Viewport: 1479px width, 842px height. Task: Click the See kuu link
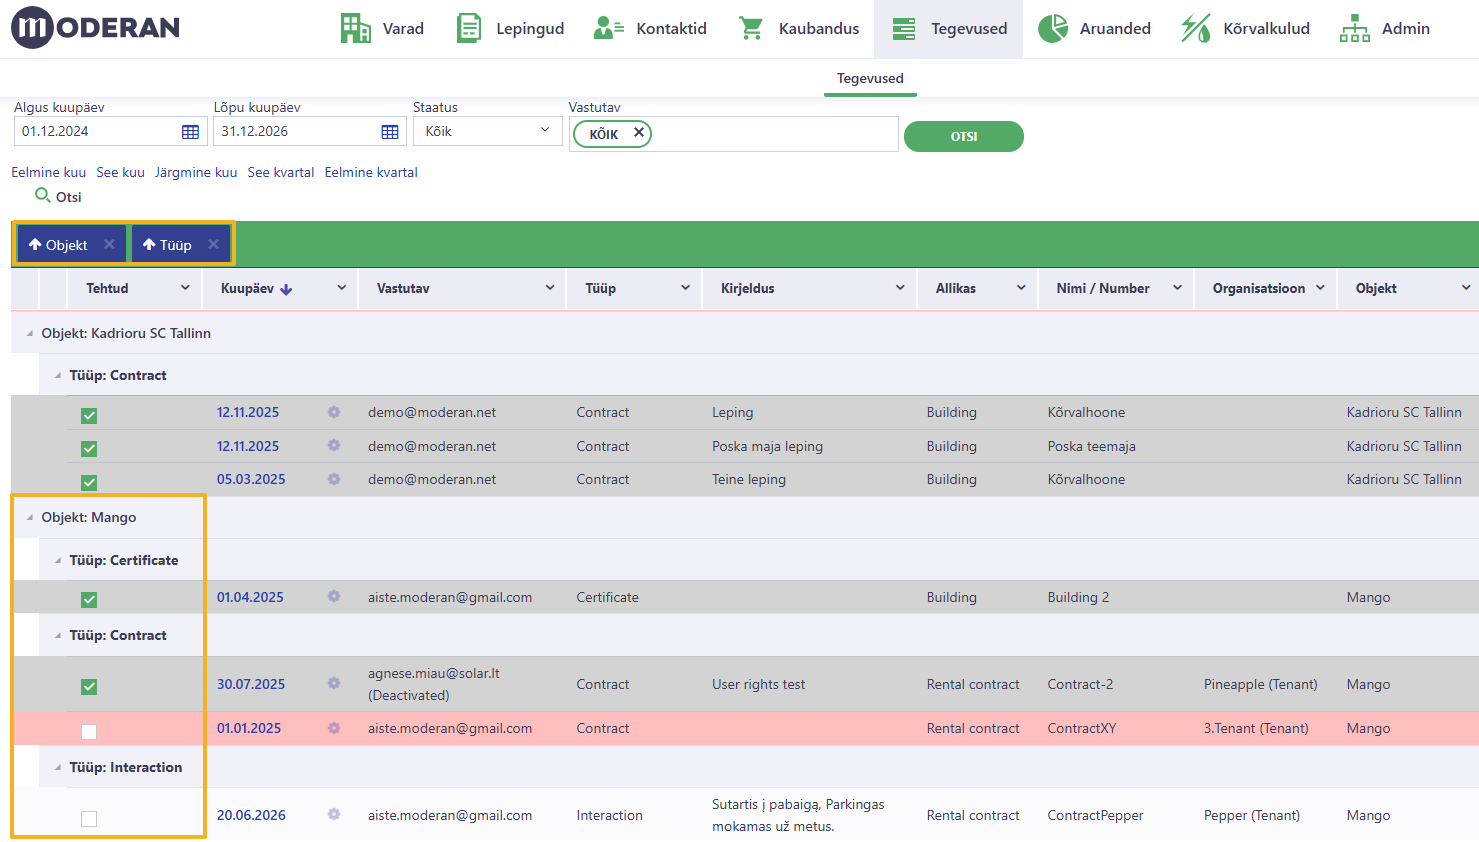pyautogui.click(x=121, y=172)
